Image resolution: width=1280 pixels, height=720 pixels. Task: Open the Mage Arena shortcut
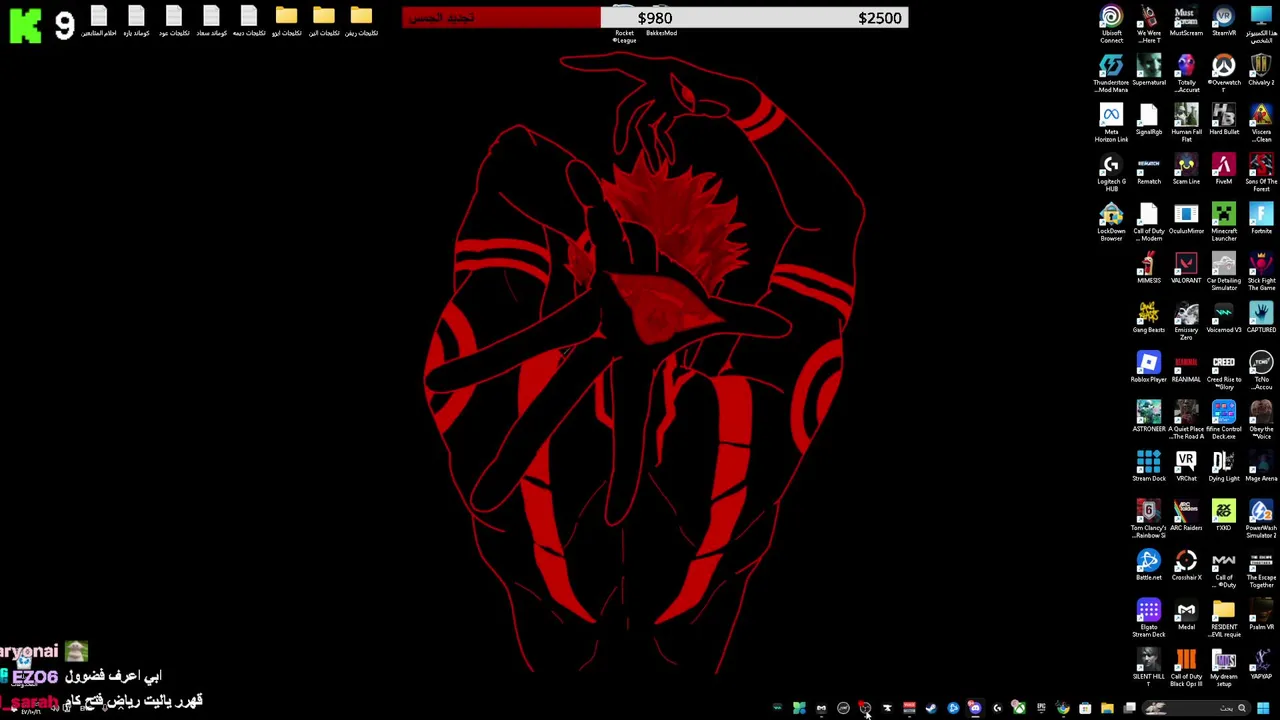pyautogui.click(x=1261, y=467)
